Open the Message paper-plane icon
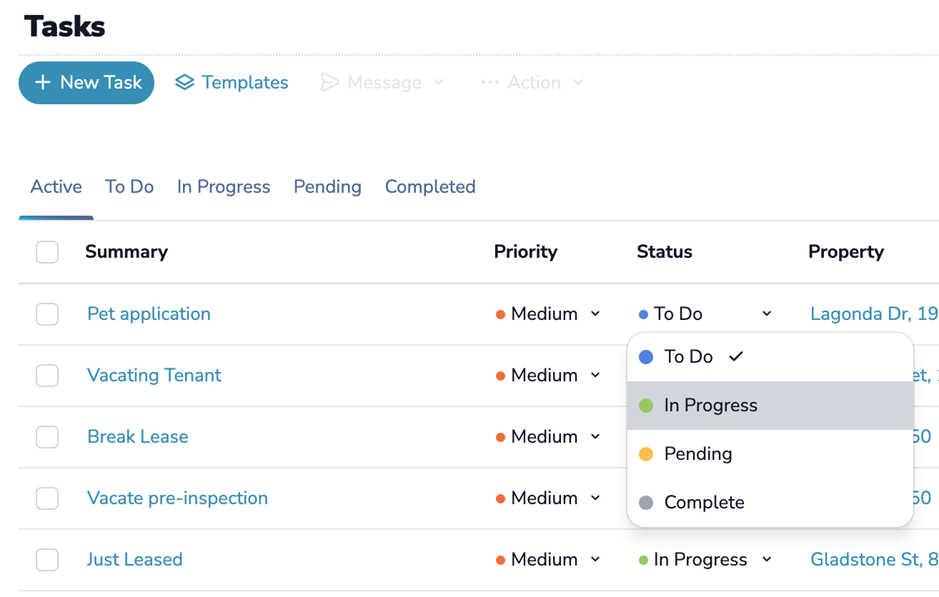939x597 pixels. pos(329,82)
